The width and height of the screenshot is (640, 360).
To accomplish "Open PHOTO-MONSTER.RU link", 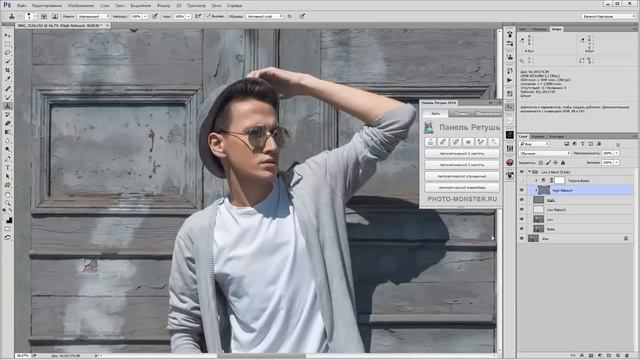I will (x=462, y=199).
